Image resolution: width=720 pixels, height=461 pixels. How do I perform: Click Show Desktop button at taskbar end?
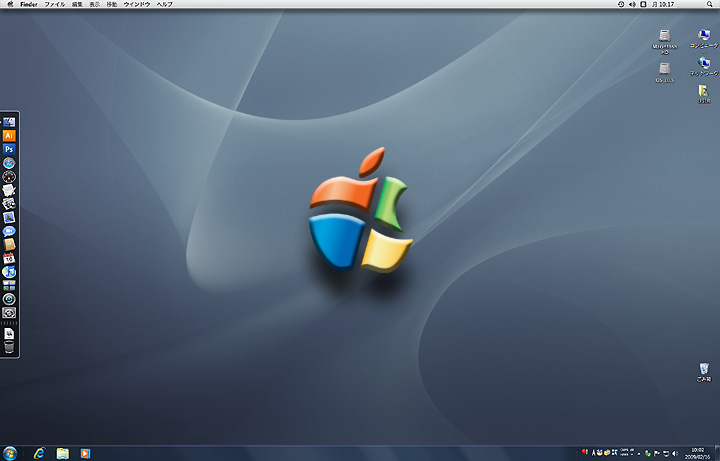click(717, 453)
